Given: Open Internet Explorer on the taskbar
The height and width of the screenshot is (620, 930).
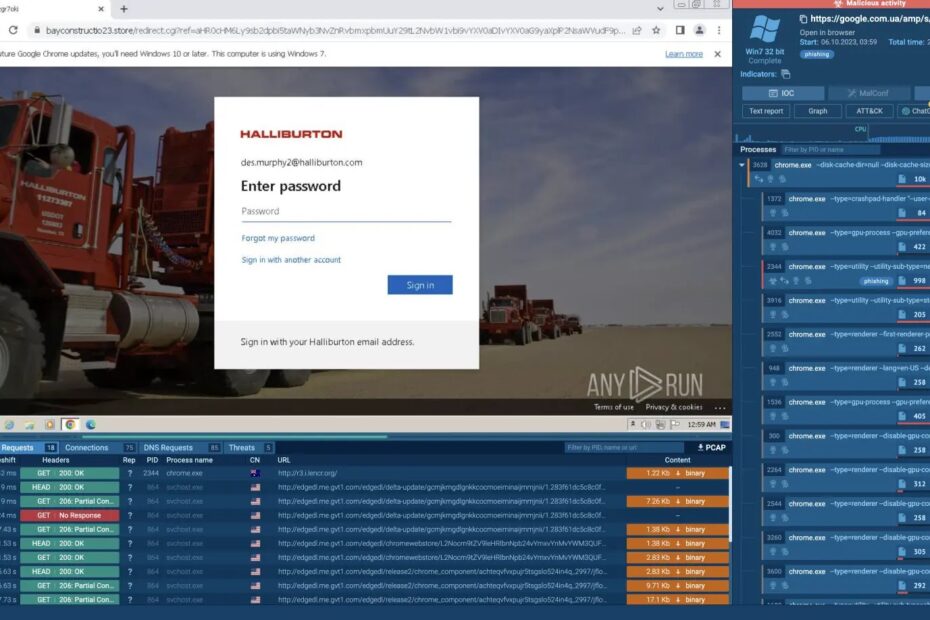Looking at the screenshot, I should (9, 425).
